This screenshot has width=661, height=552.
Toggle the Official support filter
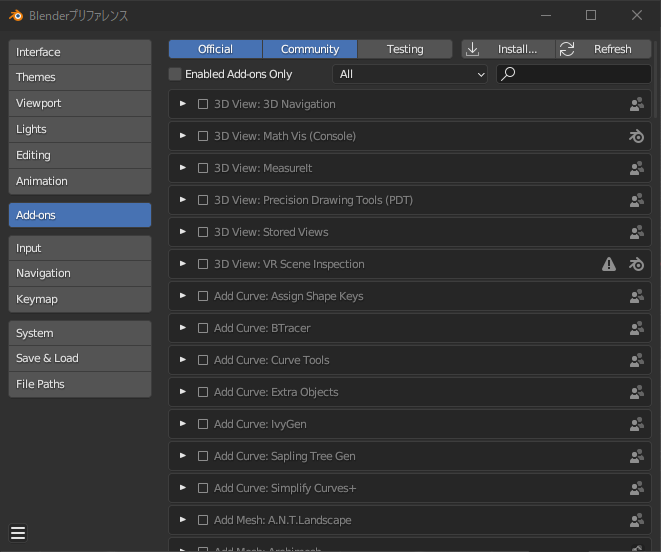pos(215,49)
